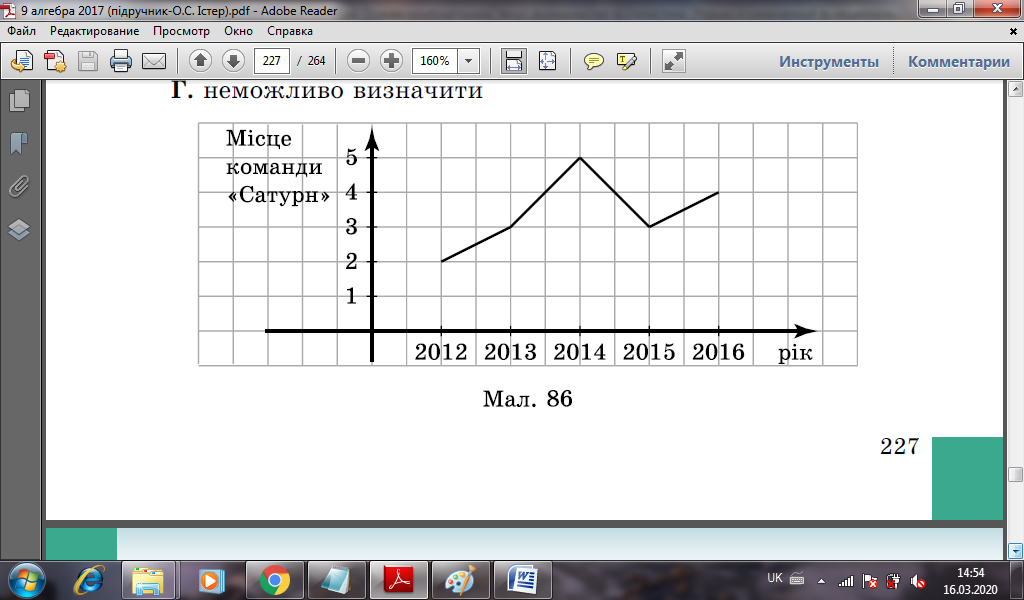Click the page number field showing 227
The width and height of the screenshot is (1024, 600).
click(x=272, y=61)
